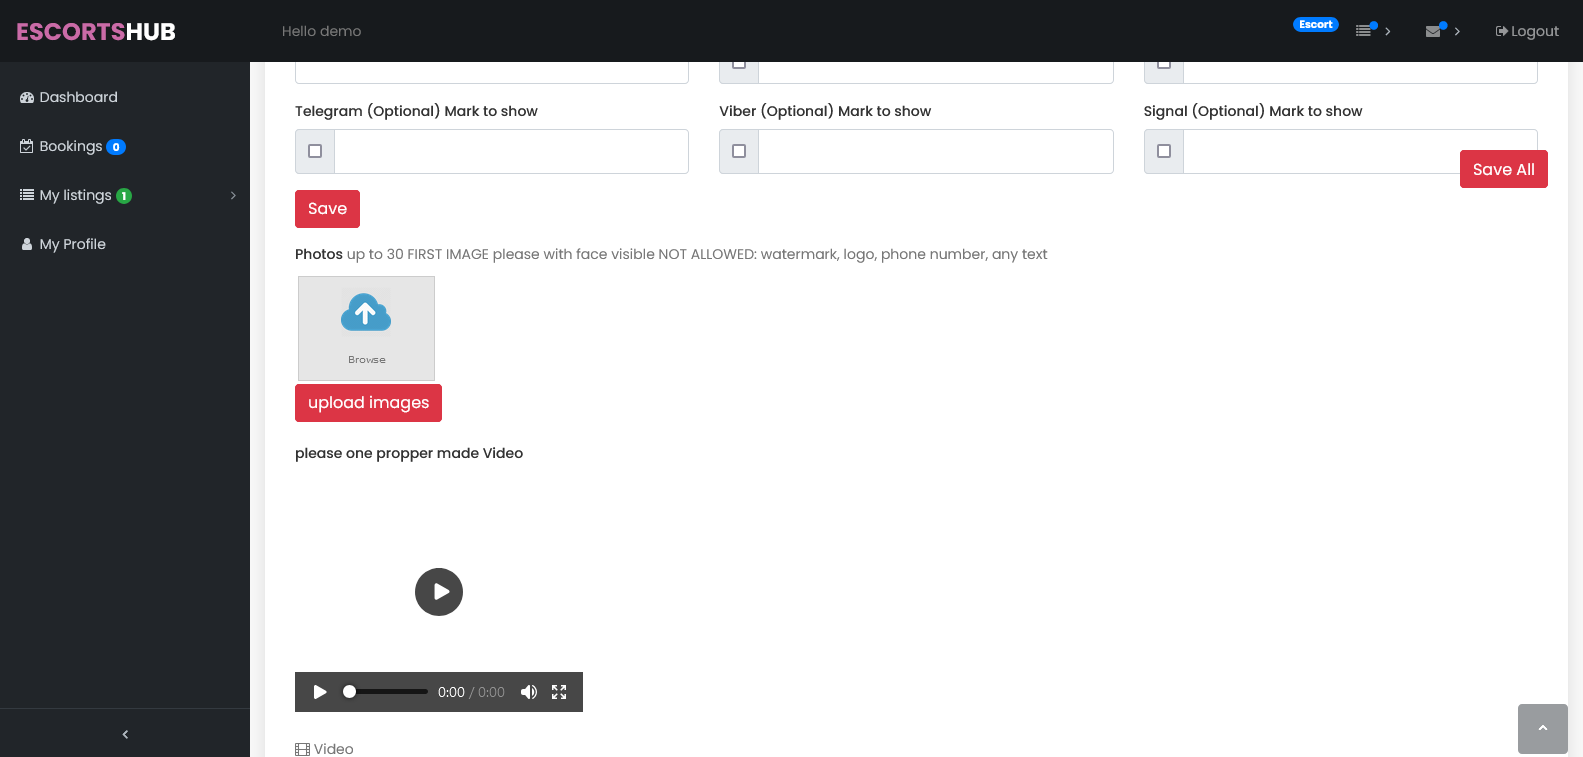This screenshot has height=757, width=1583.
Task: Open the list notifications icon in header
Action: [1364, 31]
